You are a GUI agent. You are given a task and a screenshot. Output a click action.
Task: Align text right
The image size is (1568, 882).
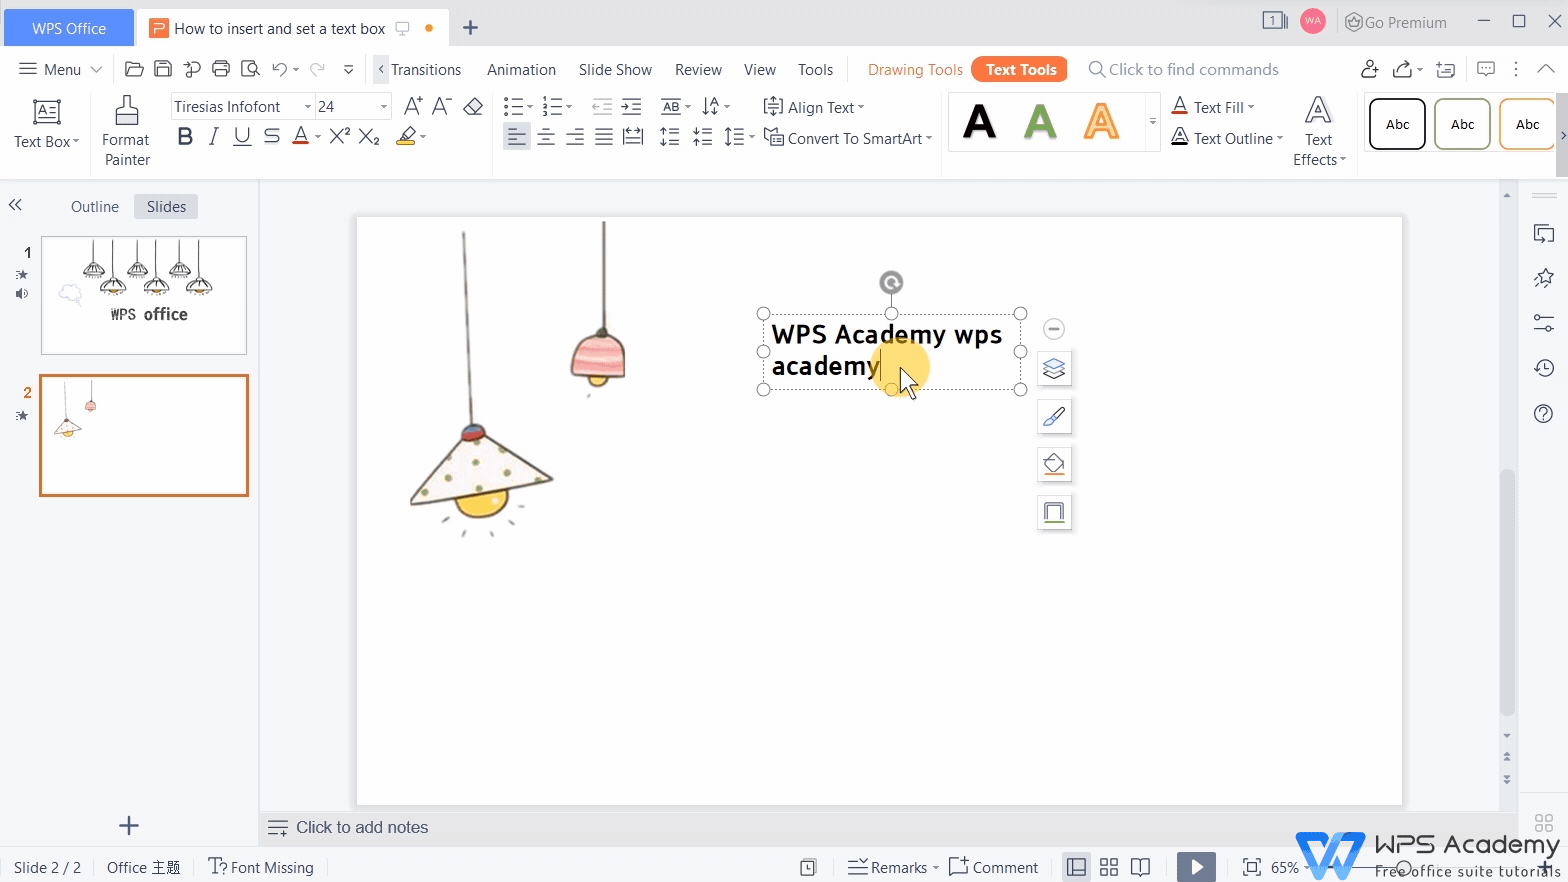pyautogui.click(x=575, y=137)
